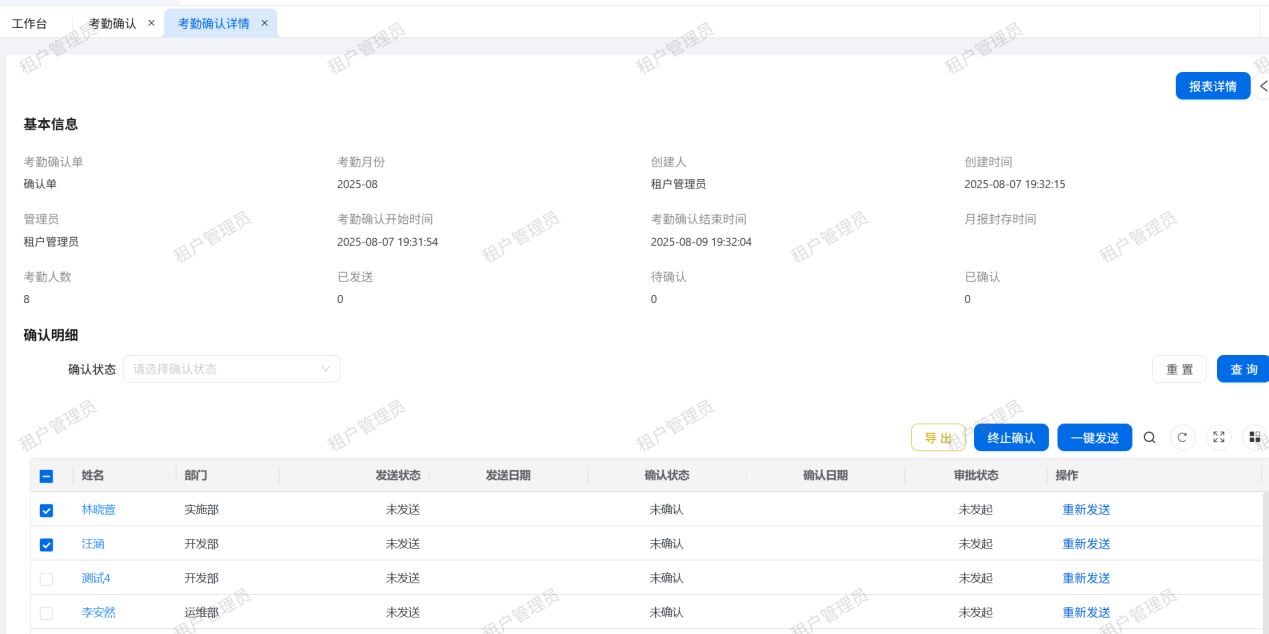Open employee 李安然 name link
1269x634 pixels.
pos(98,612)
